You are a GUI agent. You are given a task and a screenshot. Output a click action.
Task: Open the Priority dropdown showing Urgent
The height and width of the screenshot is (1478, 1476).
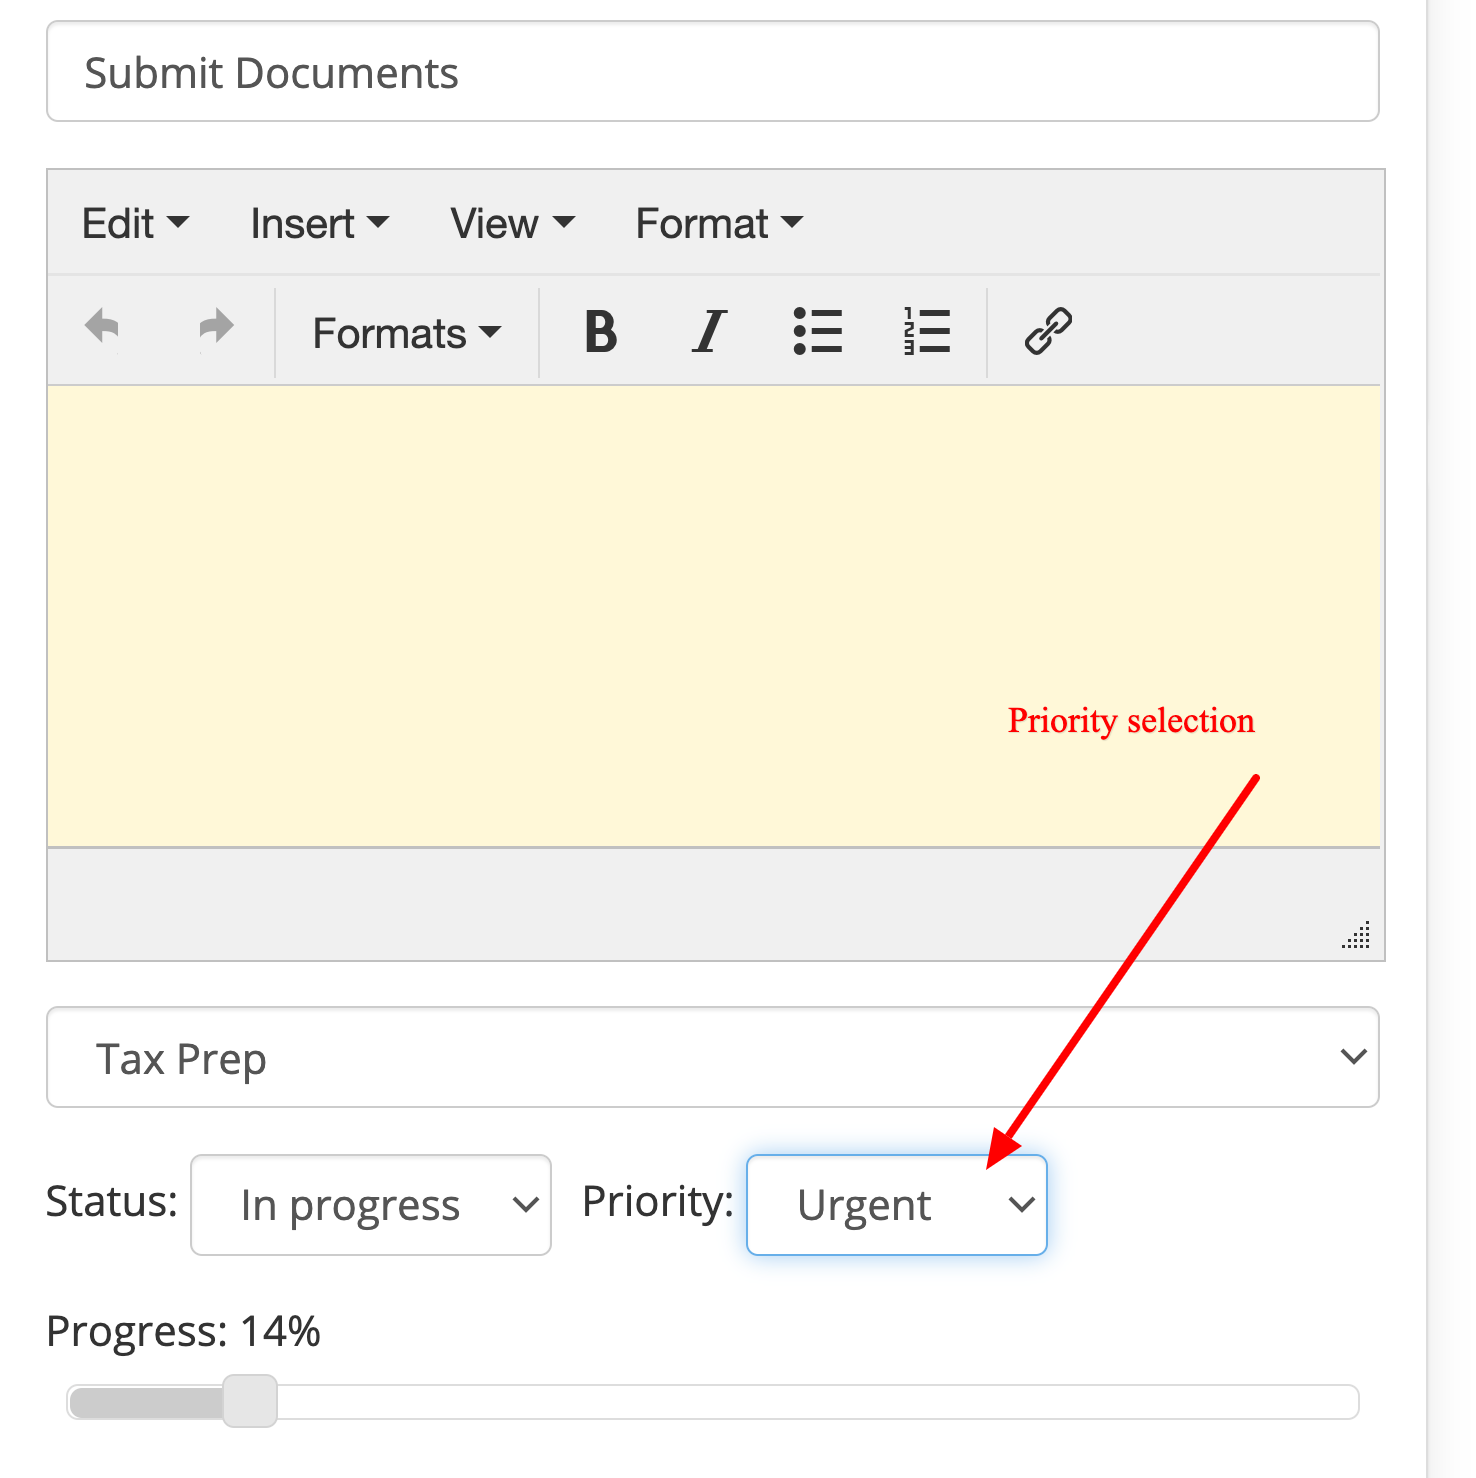click(x=897, y=1205)
